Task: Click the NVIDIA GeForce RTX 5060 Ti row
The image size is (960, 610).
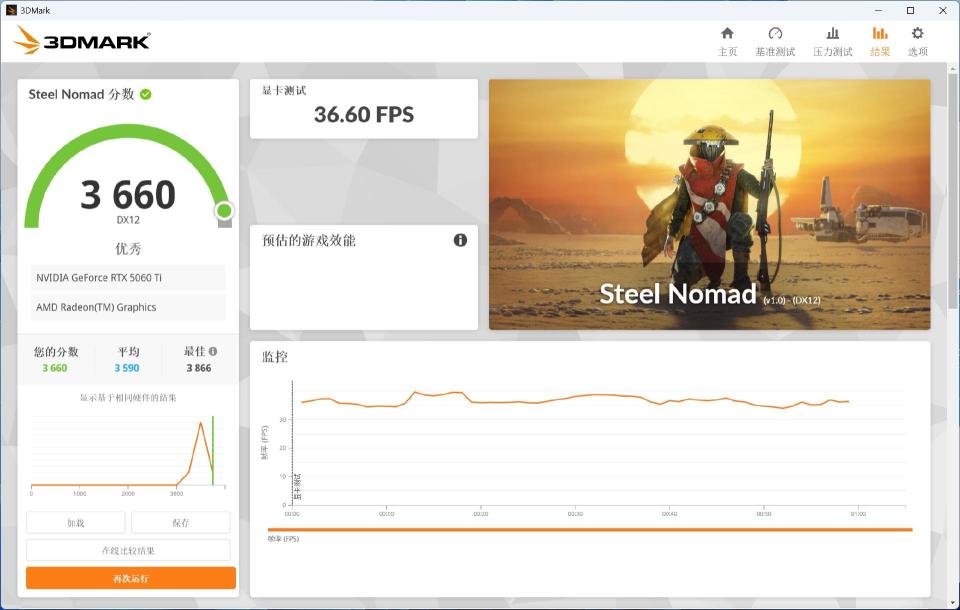Action: click(x=128, y=277)
